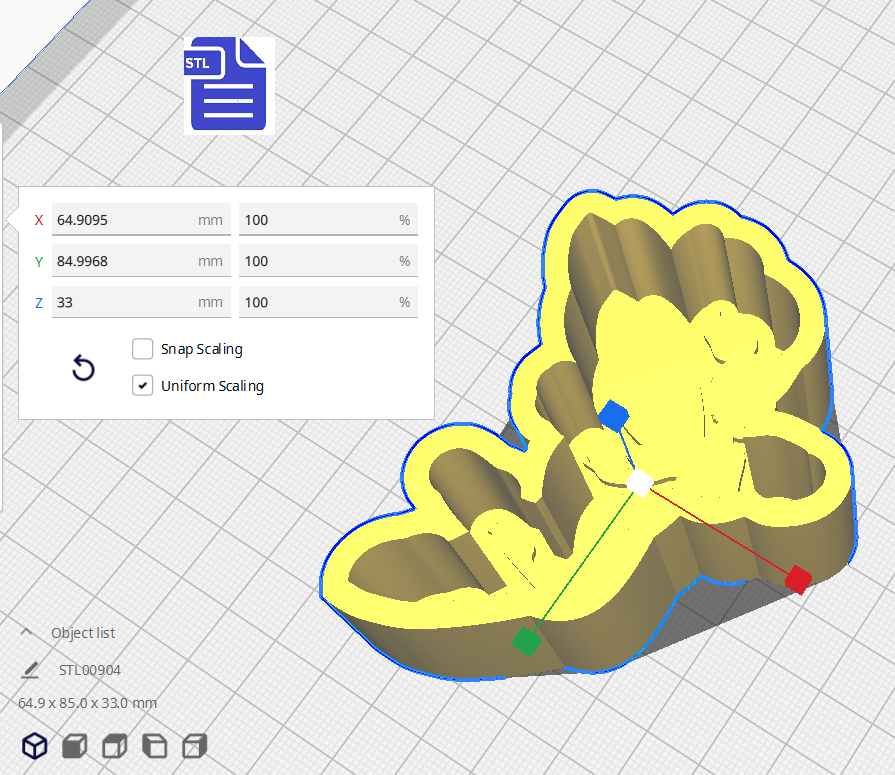Click the Z scale percentage field
Viewport: 895px width, 775px height.
(x=315, y=302)
